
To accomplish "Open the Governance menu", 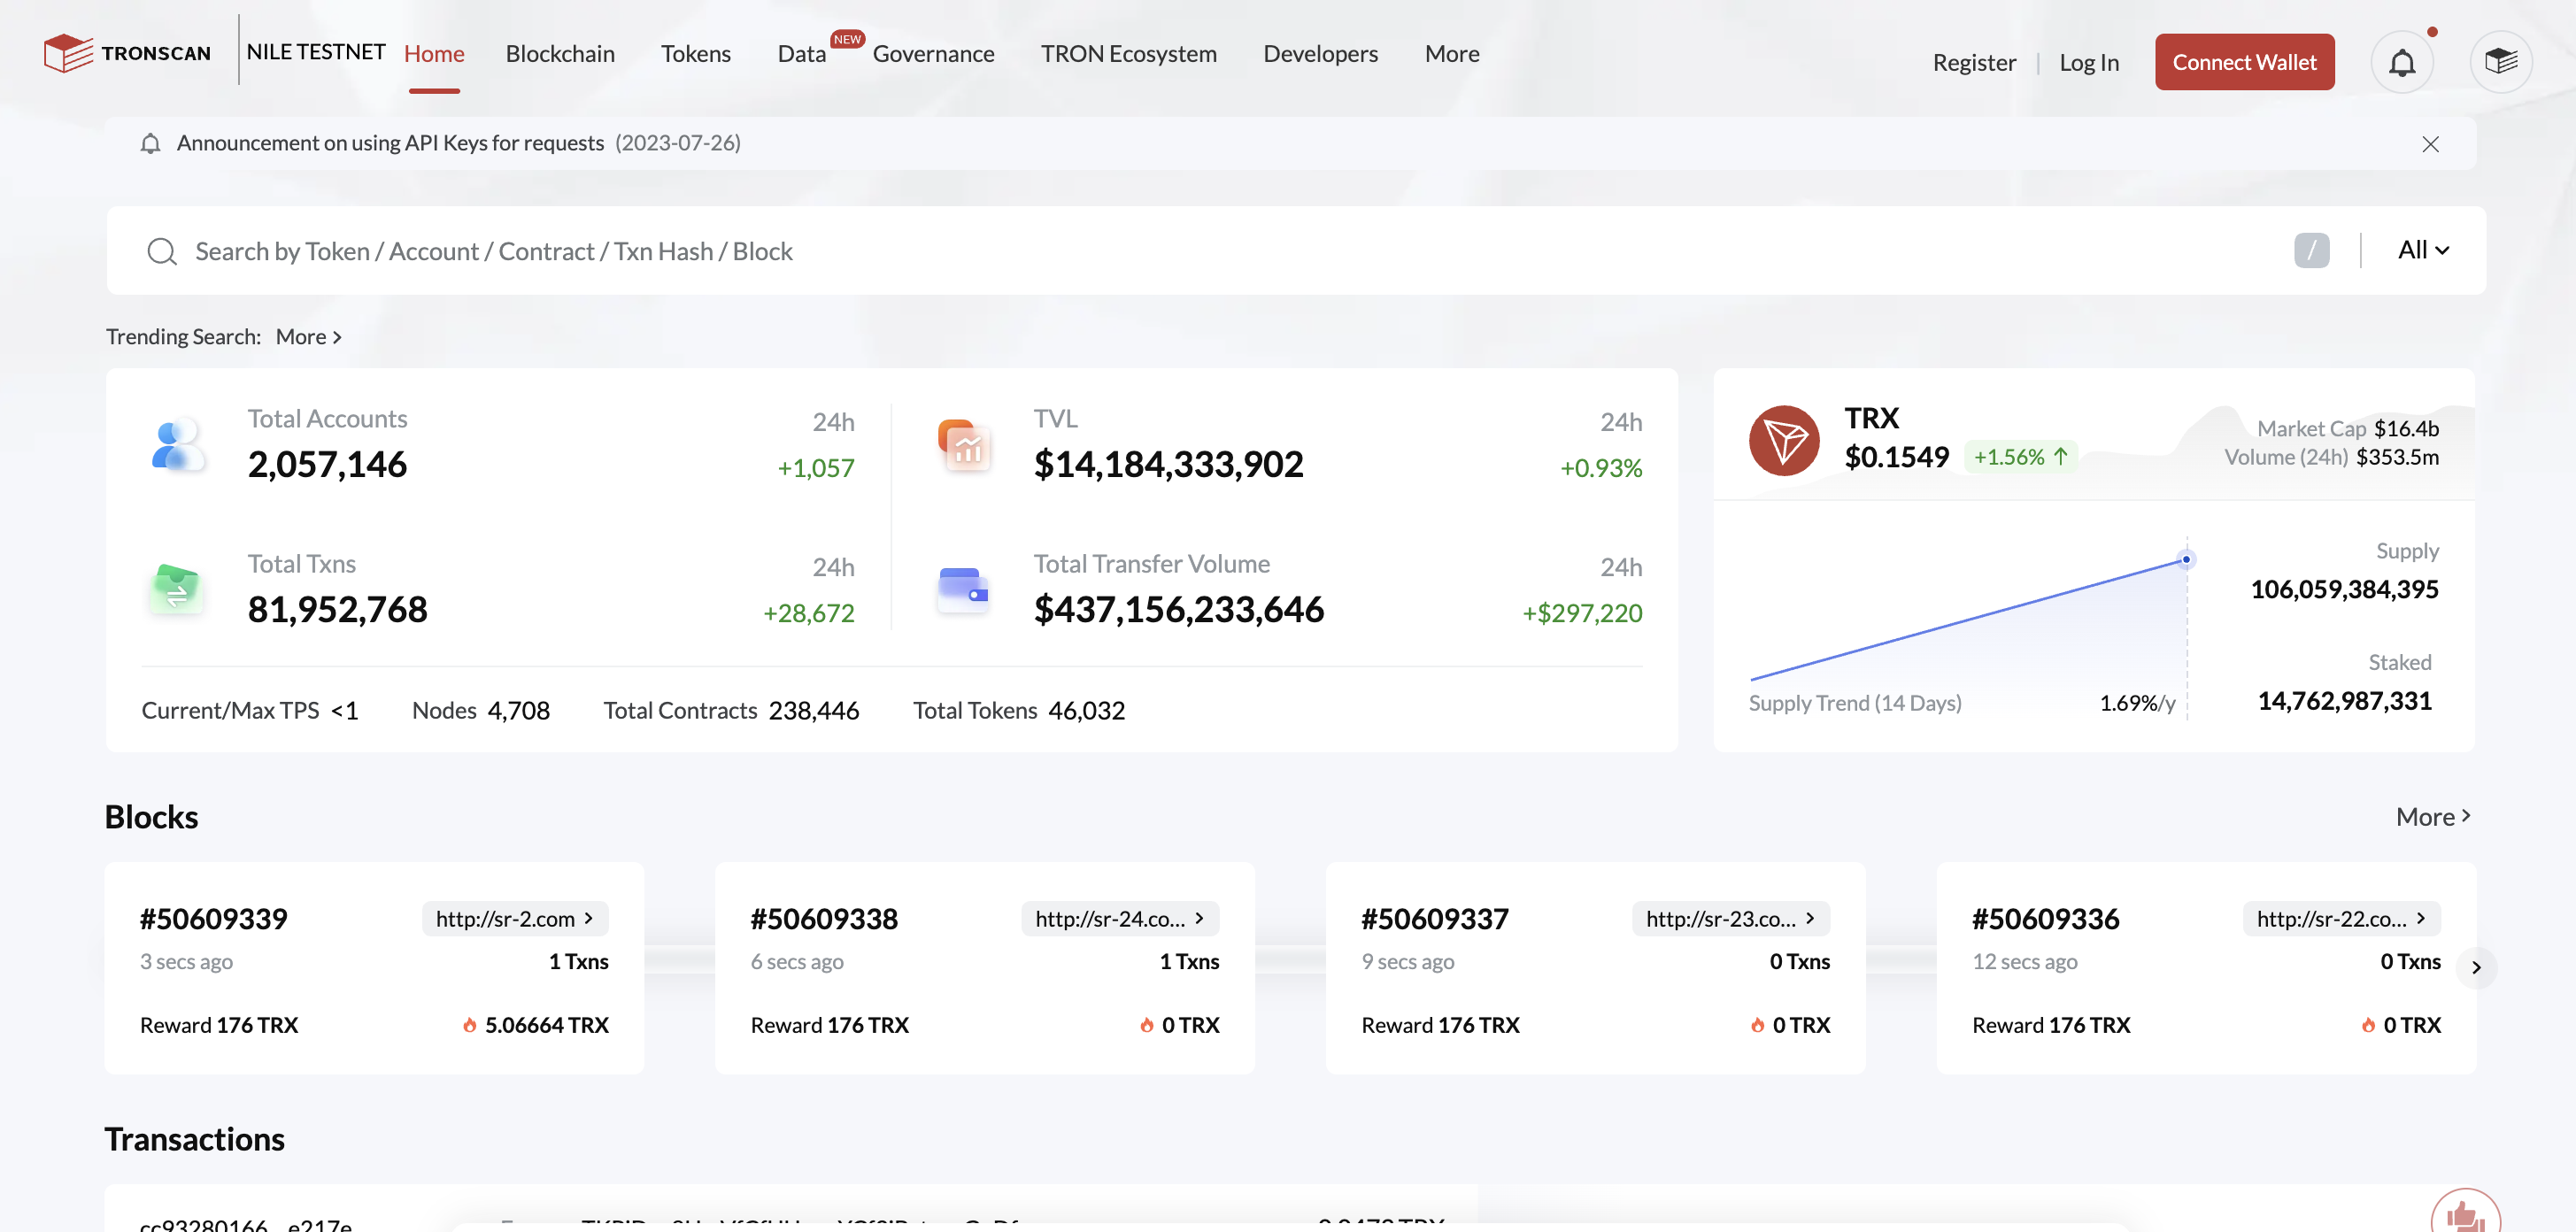I will coord(933,54).
